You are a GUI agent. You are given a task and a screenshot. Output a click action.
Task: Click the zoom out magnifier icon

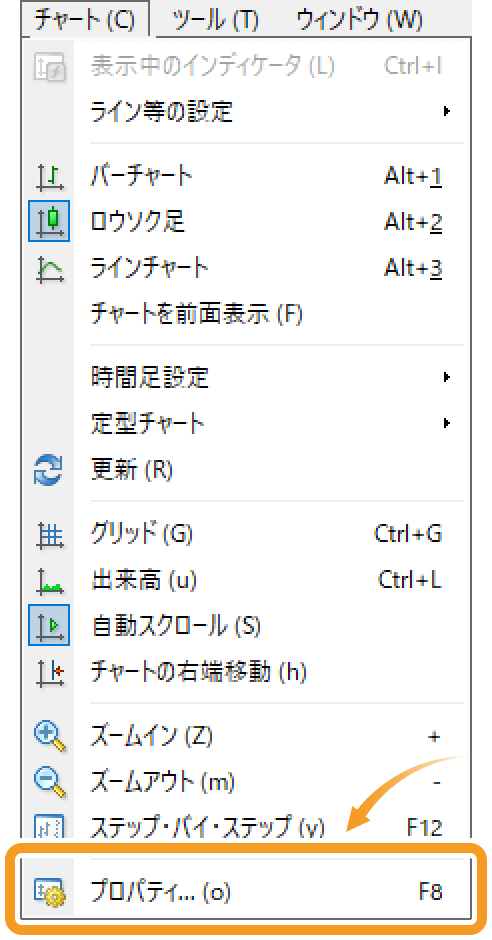(x=49, y=783)
